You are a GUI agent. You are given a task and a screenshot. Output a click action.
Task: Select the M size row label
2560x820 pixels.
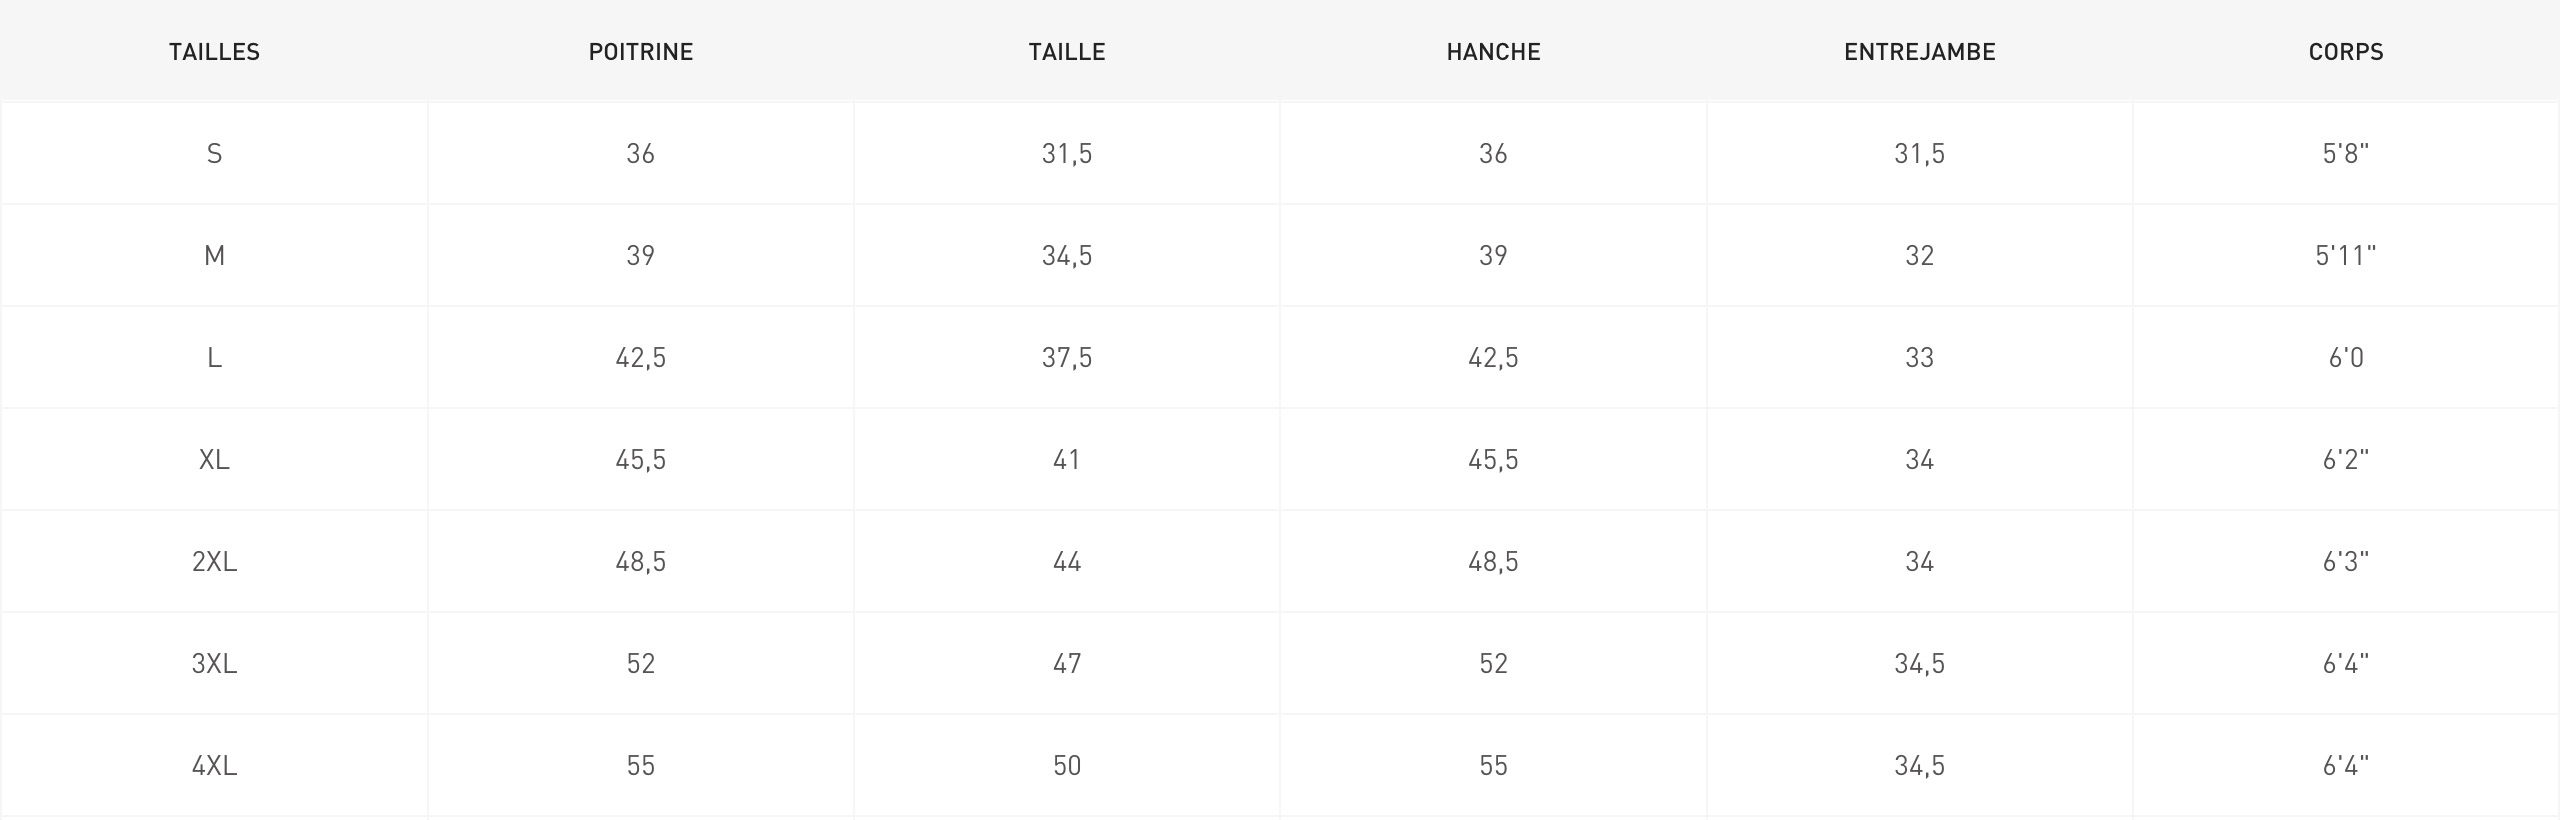pyautogui.click(x=214, y=255)
